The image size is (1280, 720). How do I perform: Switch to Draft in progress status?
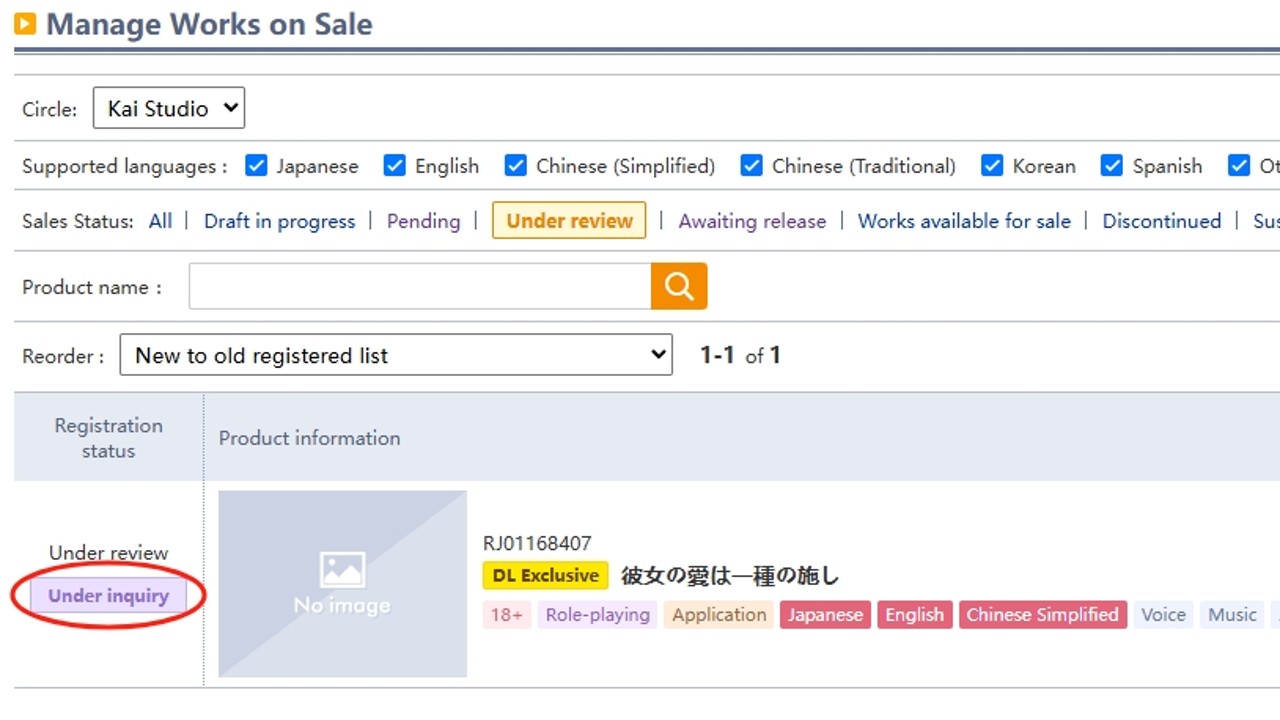pos(279,221)
